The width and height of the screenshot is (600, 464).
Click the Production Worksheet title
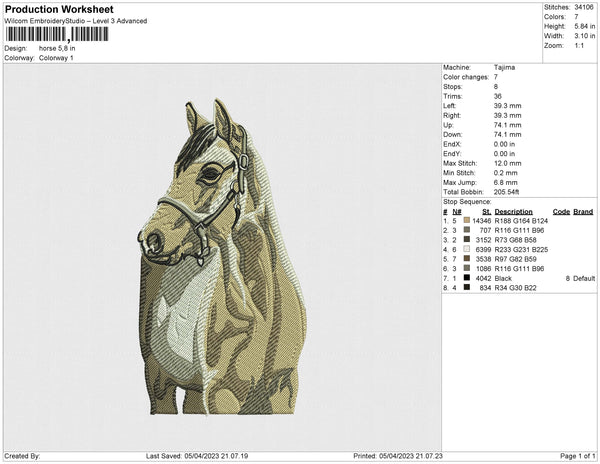59,10
